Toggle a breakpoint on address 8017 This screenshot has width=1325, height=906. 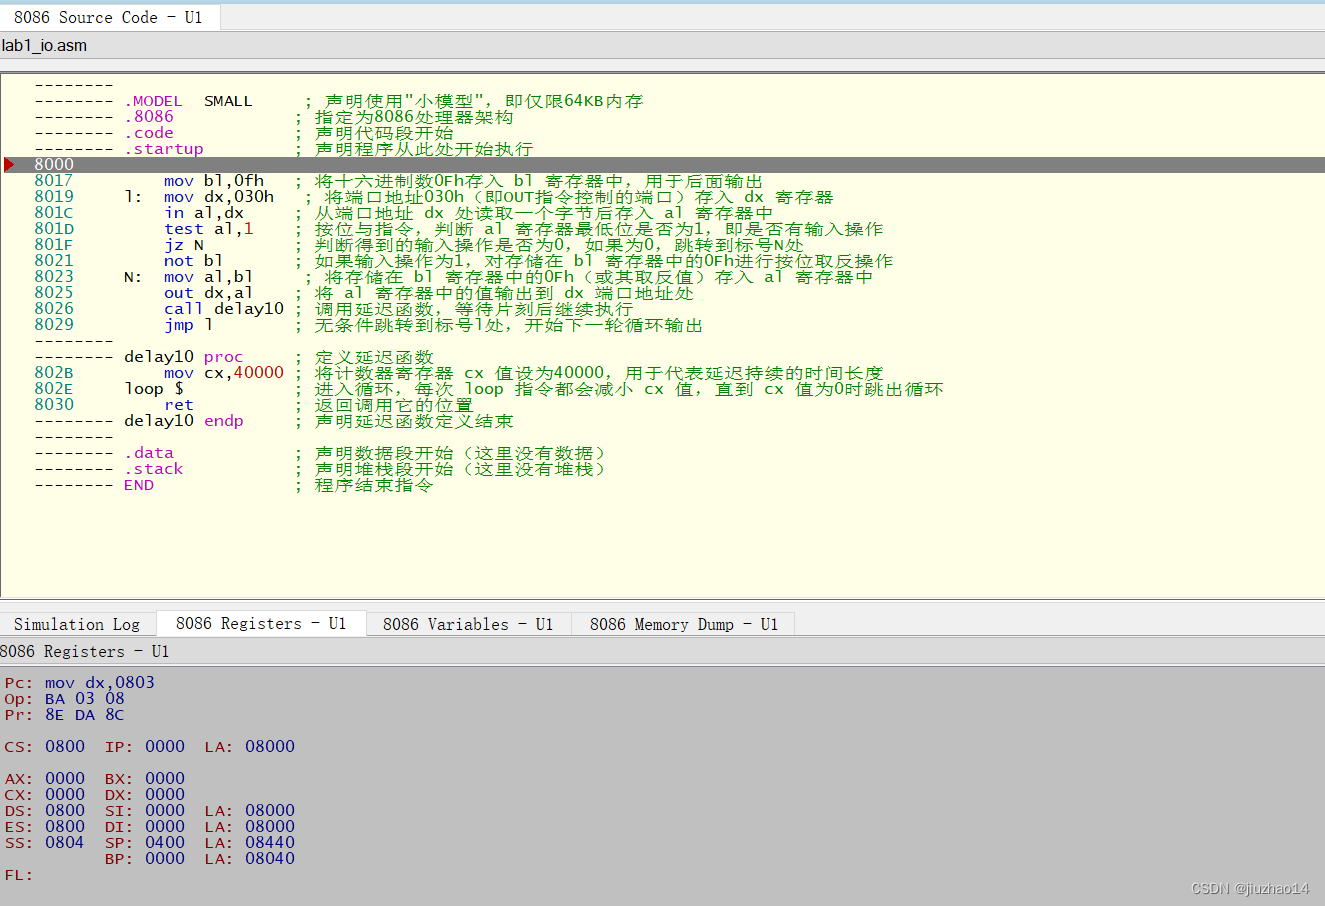point(54,180)
